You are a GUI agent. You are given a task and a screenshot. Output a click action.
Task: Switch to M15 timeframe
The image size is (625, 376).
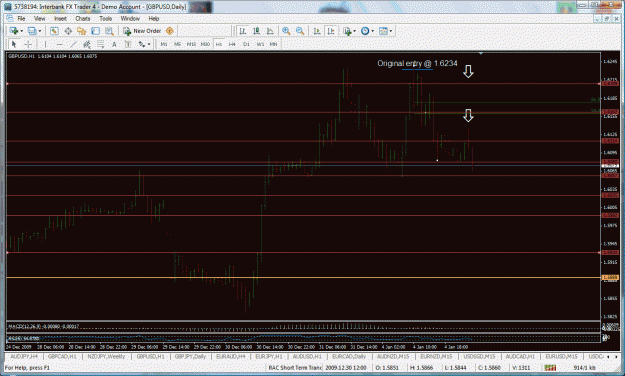pyautogui.click(x=191, y=44)
